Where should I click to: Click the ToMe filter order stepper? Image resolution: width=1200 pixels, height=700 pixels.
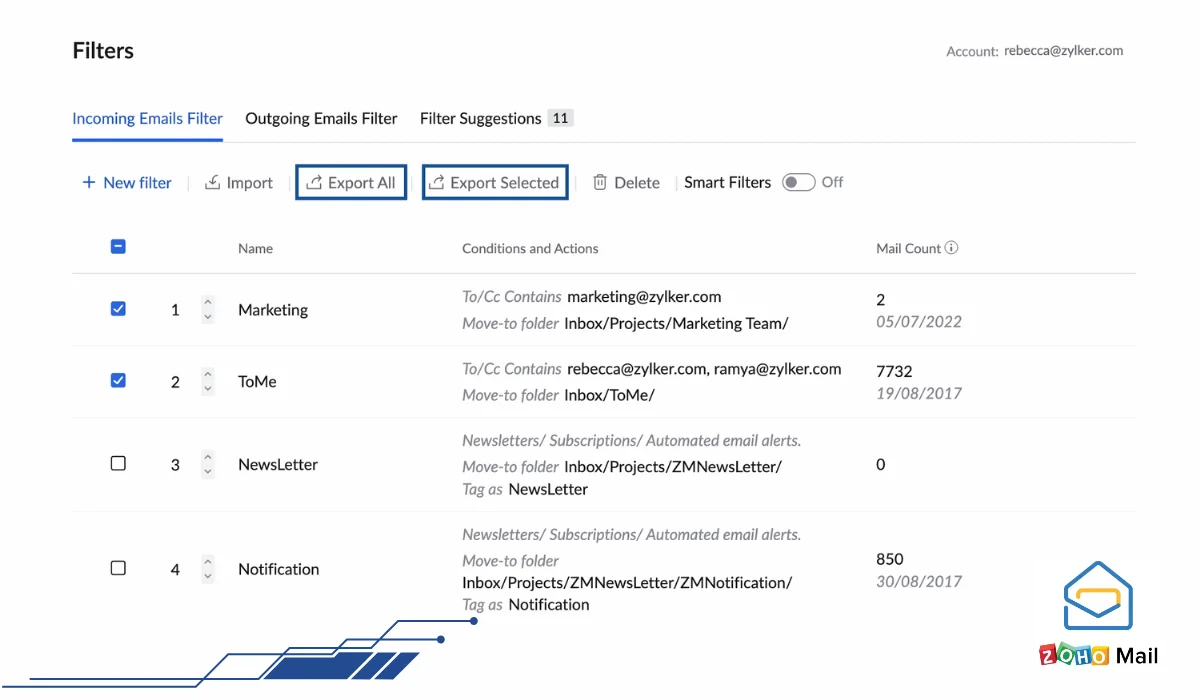click(x=207, y=381)
